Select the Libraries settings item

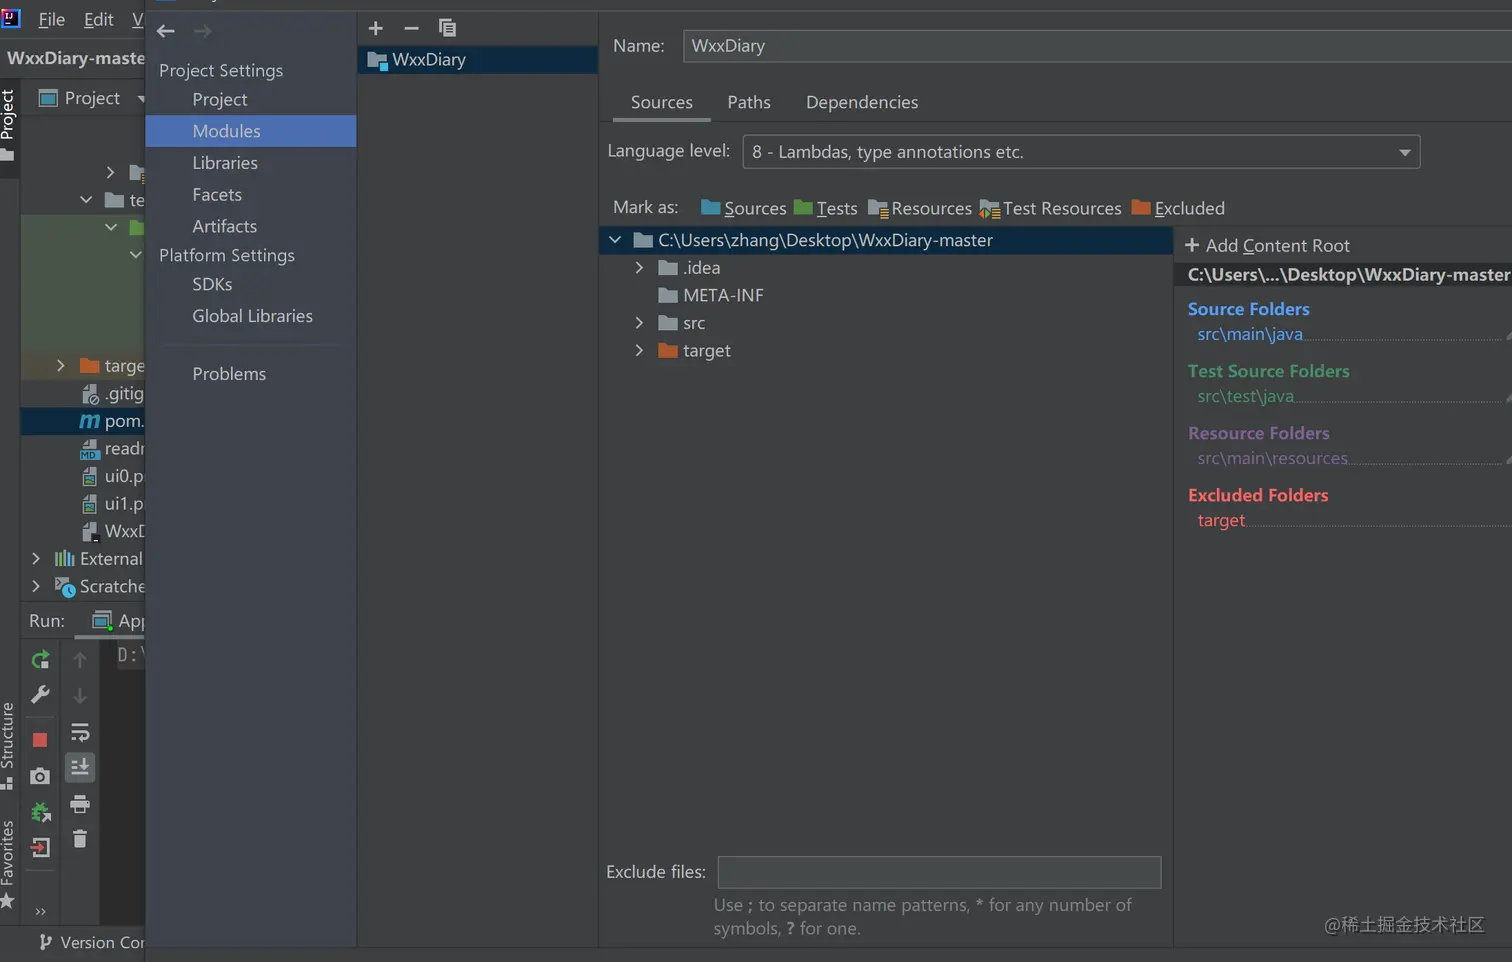pos(225,163)
